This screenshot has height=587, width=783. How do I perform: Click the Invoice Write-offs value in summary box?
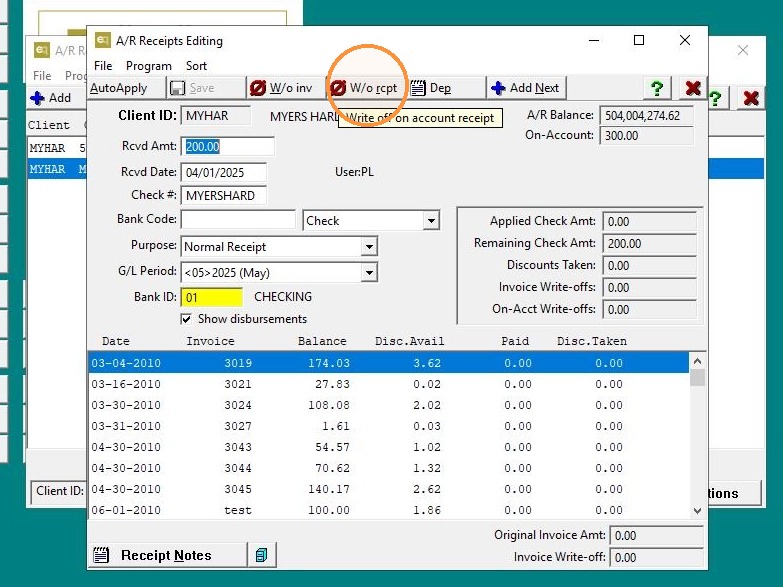pyautogui.click(x=650, y=287)
